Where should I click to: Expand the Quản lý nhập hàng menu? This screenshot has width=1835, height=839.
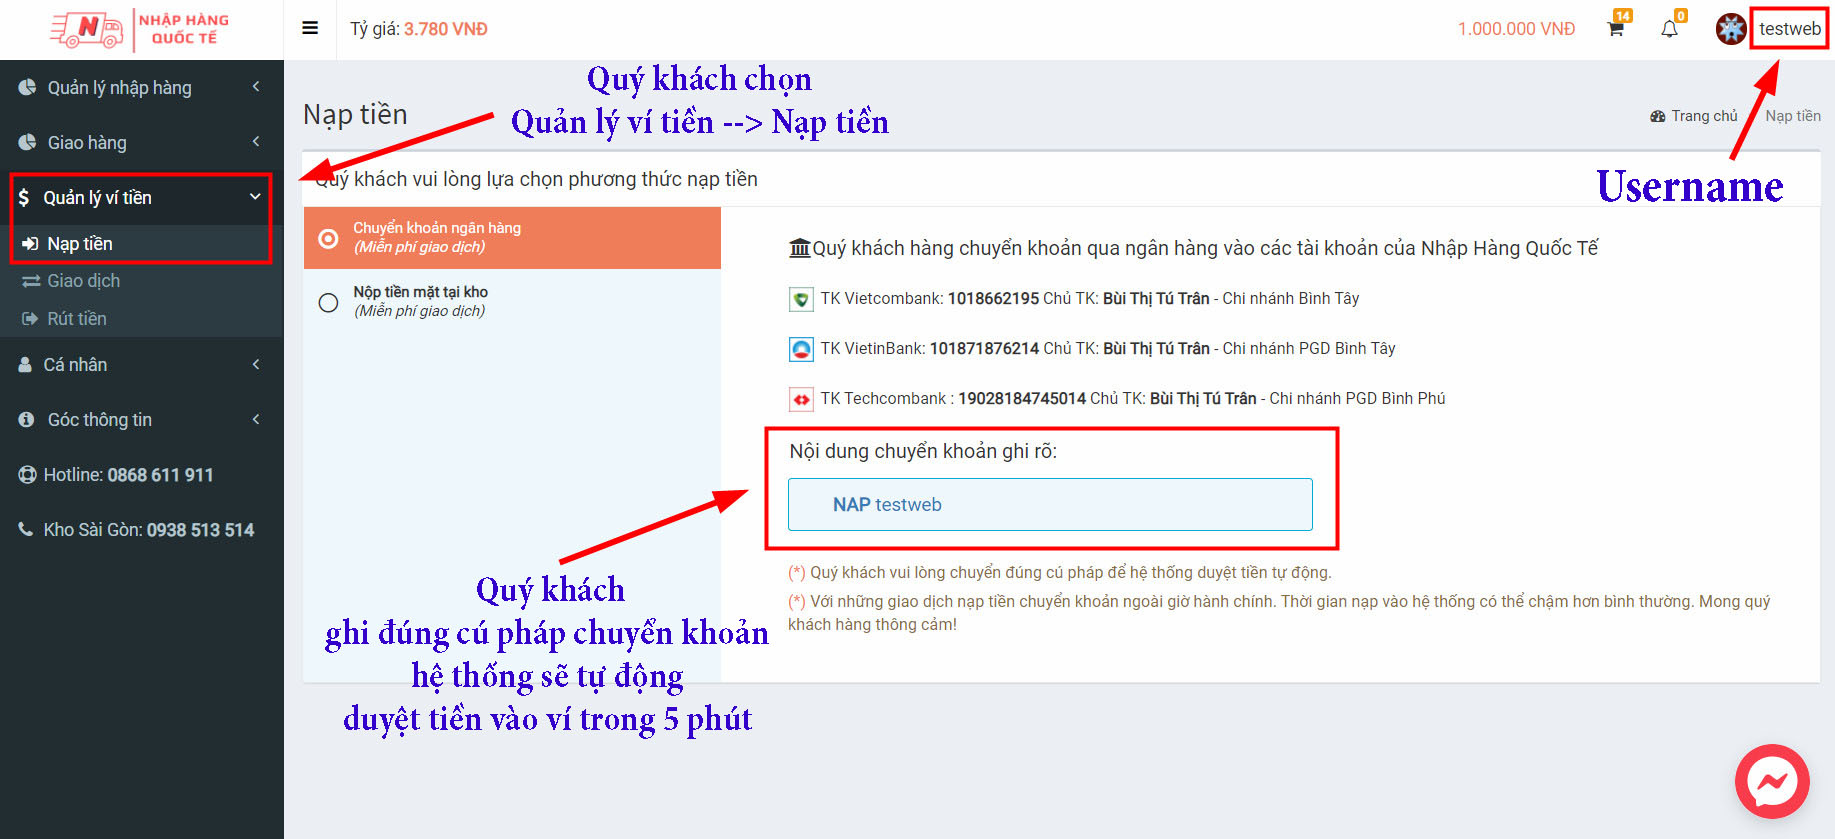click(x=141, y=87)
